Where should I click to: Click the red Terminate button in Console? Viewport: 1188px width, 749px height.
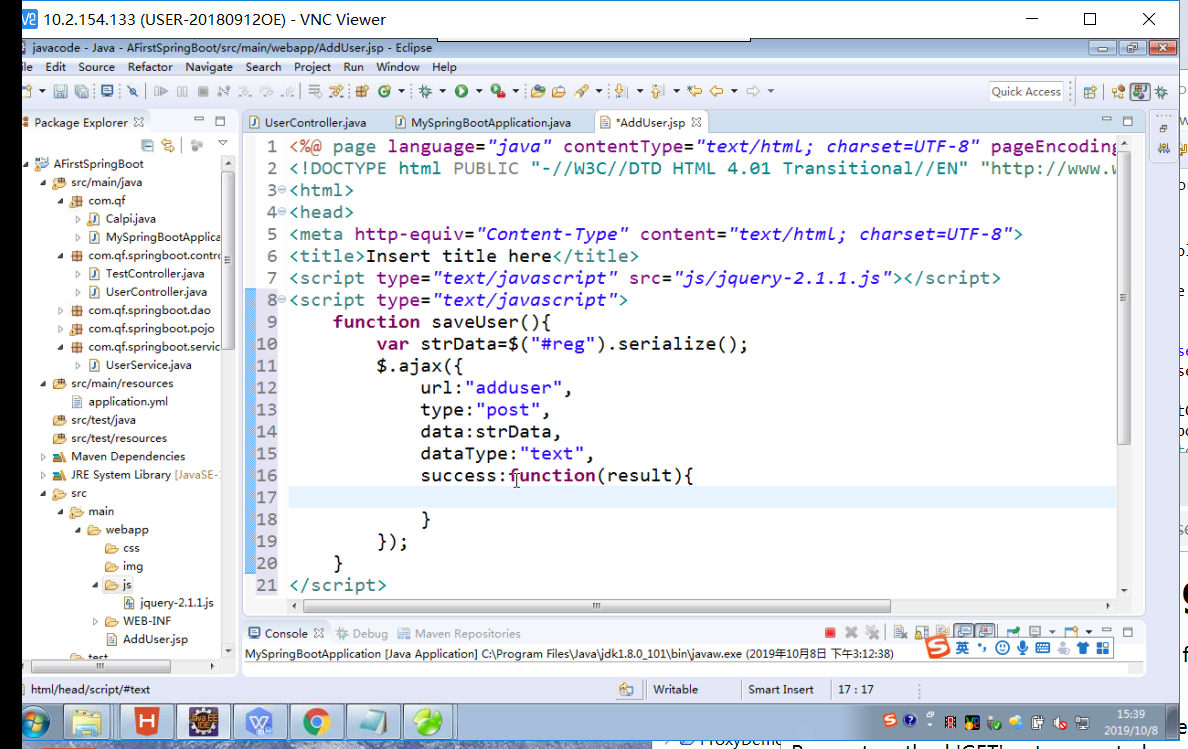click(x=830, y=632)
